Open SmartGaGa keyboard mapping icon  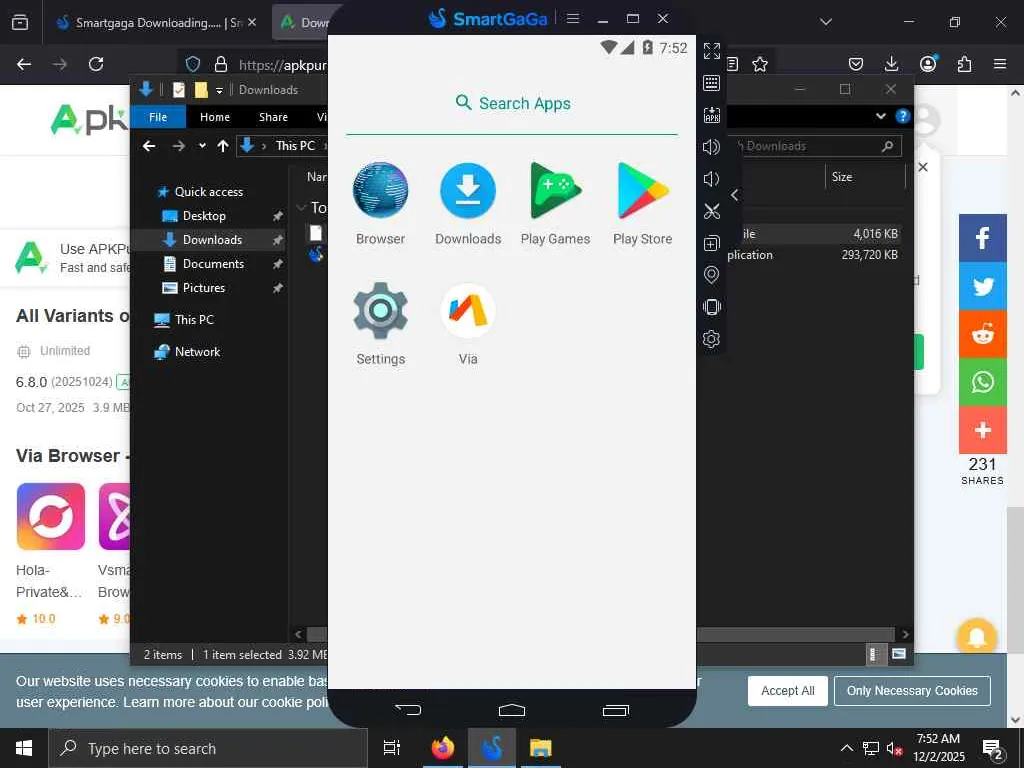coord(712,83)
